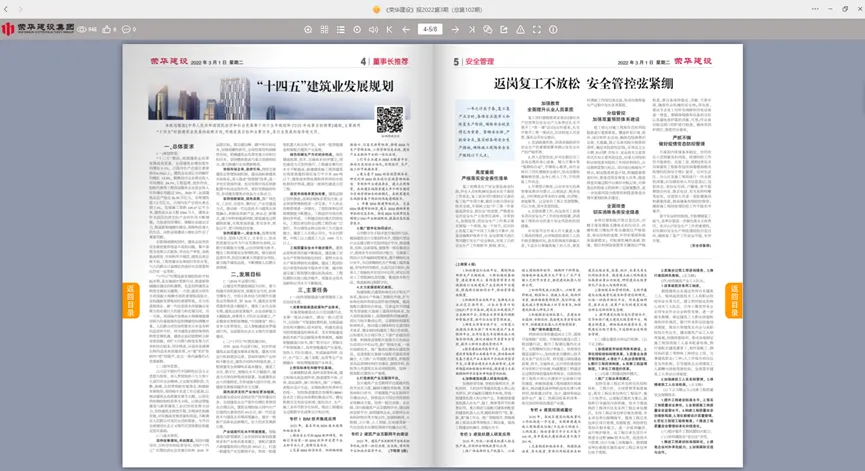Jump to the last page

tap(472, 30)
